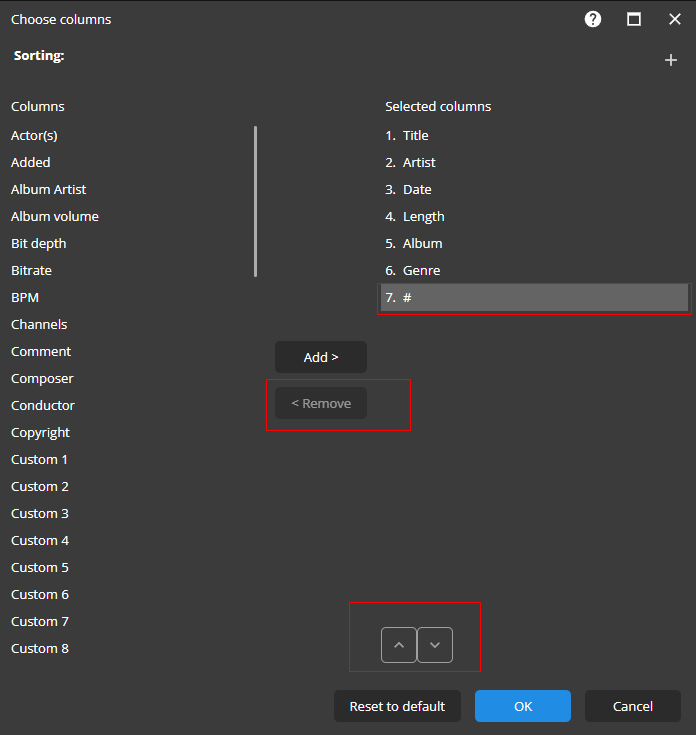Image resolution: width=696 pixels, height=735 pixels.
Task: Maximize the Choose columns dialog
Action: (634, 19)
